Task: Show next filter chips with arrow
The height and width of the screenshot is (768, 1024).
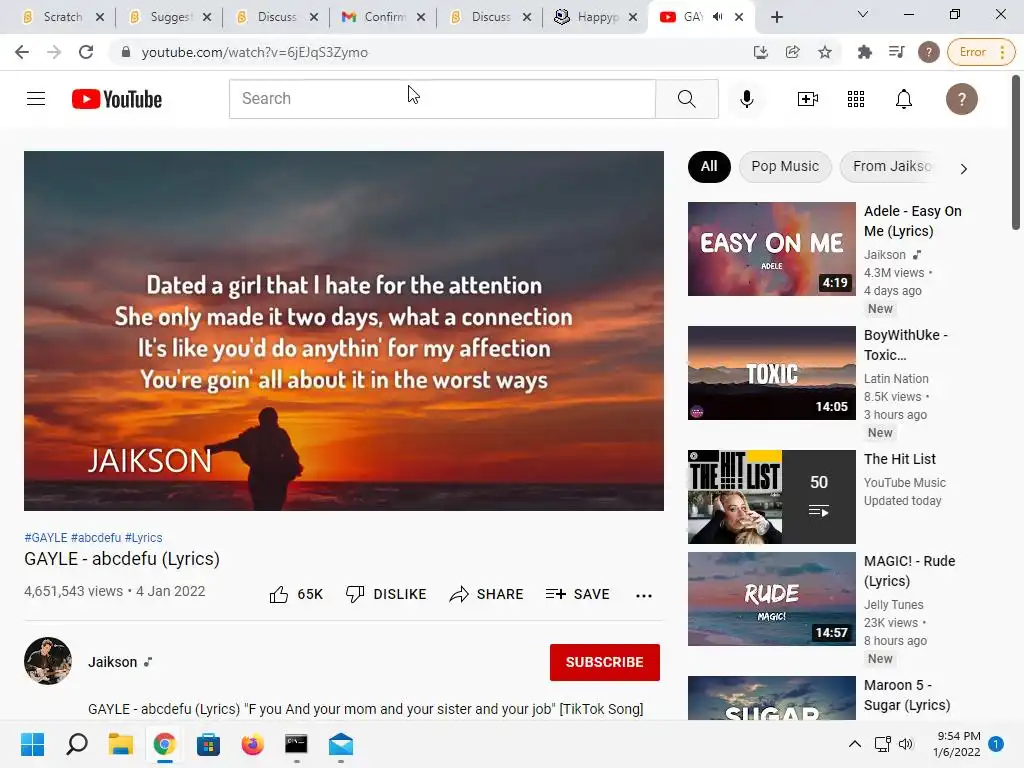Action: pyautogui.click(x=963, y=168)
